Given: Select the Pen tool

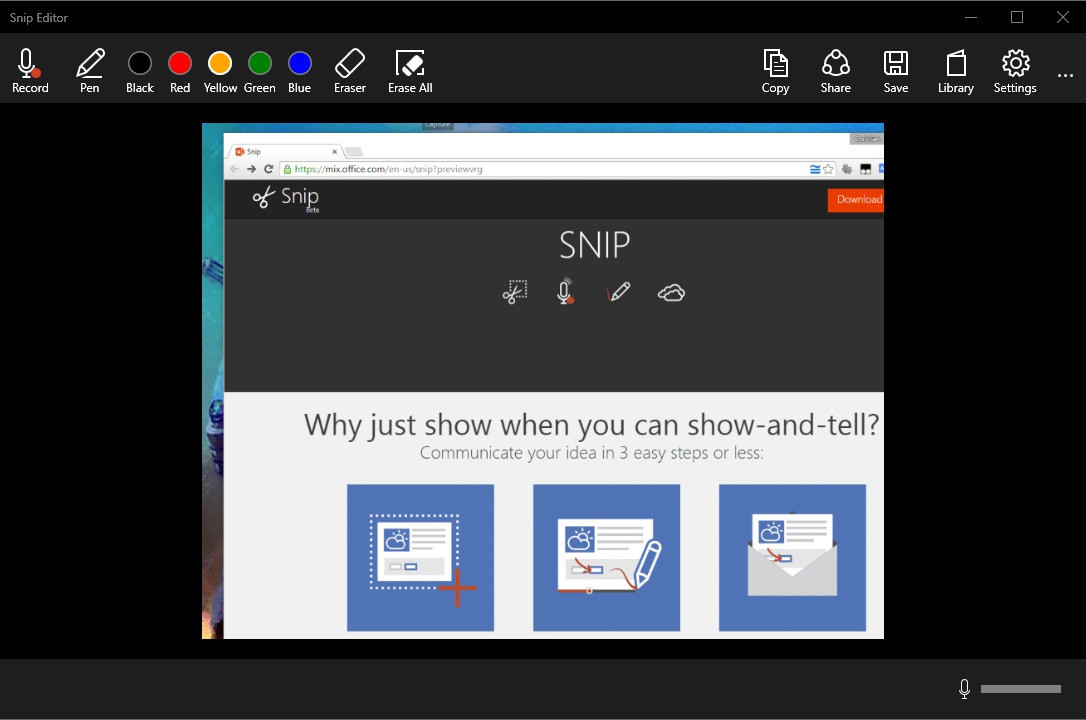Looking at the screenshot, I should [x=89, y=70].
